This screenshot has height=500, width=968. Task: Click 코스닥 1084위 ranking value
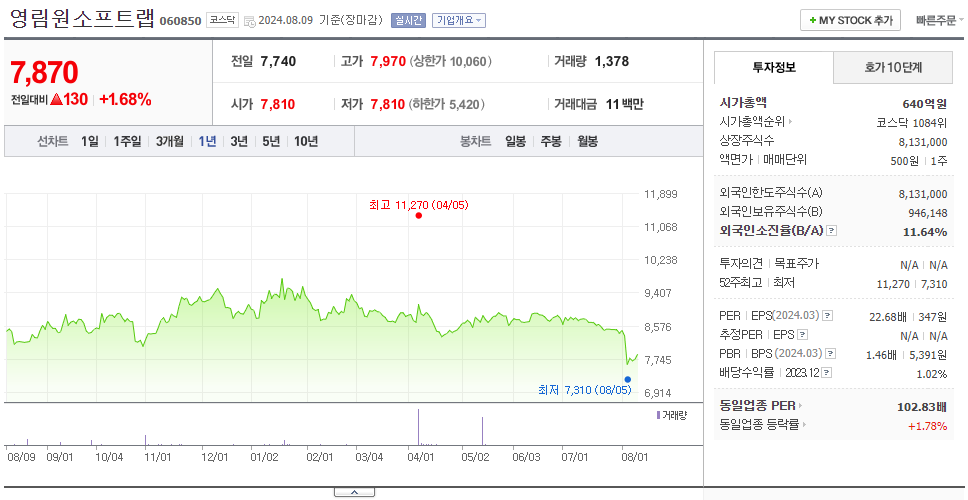point(911,122)
